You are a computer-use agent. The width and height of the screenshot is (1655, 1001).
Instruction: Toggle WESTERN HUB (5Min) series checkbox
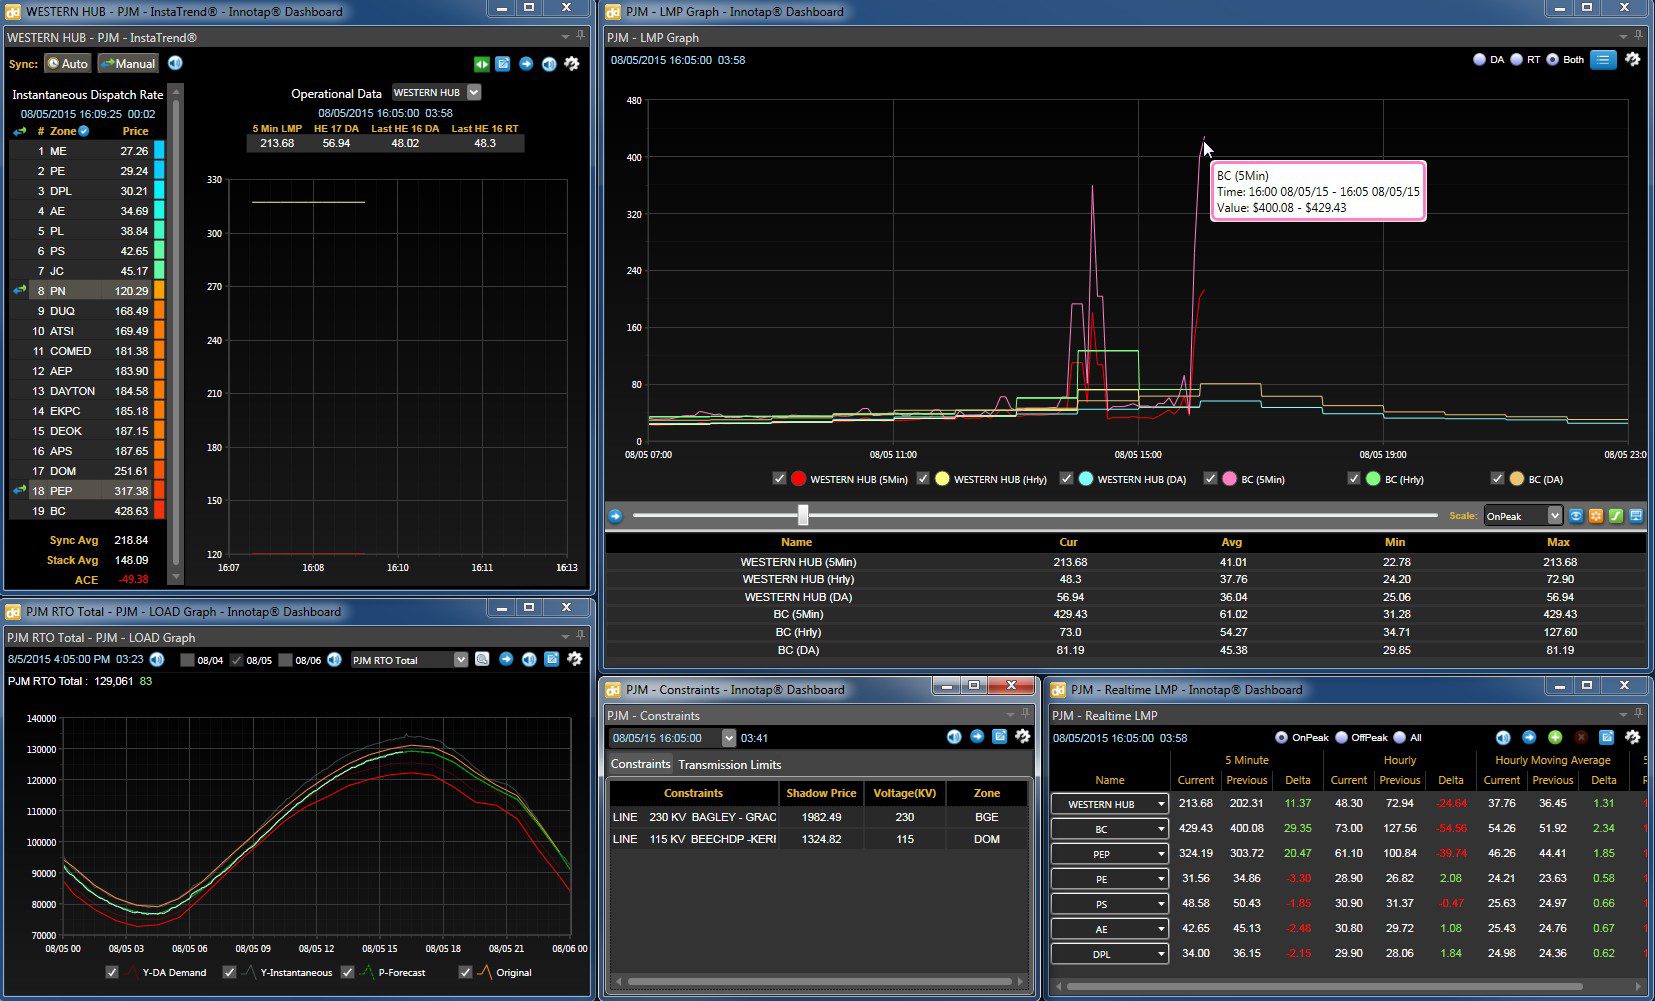tap(779, 479)
